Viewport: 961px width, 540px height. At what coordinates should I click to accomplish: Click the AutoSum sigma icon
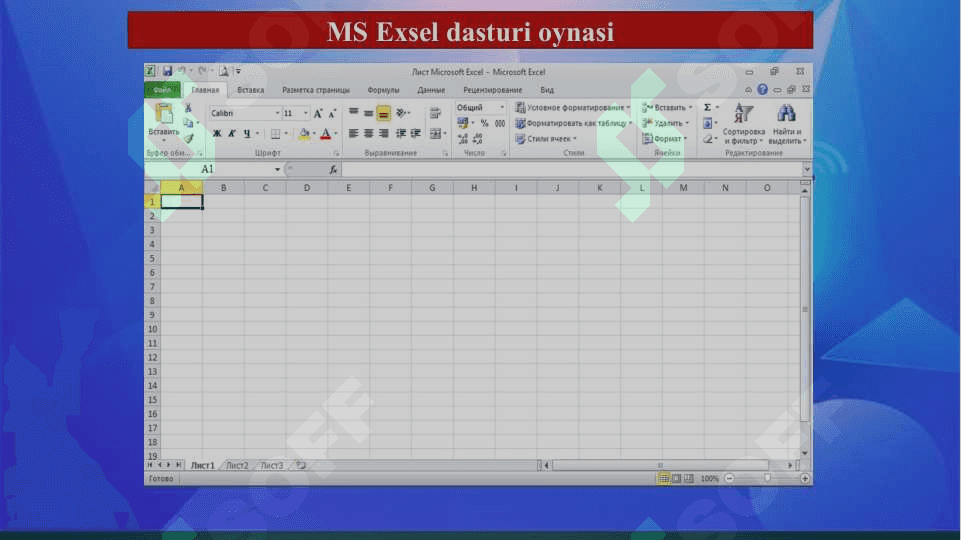click(x=707, y=107)
